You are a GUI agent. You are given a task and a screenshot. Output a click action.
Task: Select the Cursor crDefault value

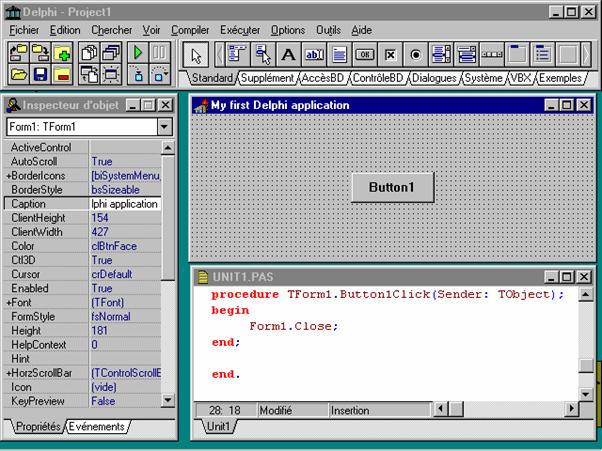(x=125, y=274)
